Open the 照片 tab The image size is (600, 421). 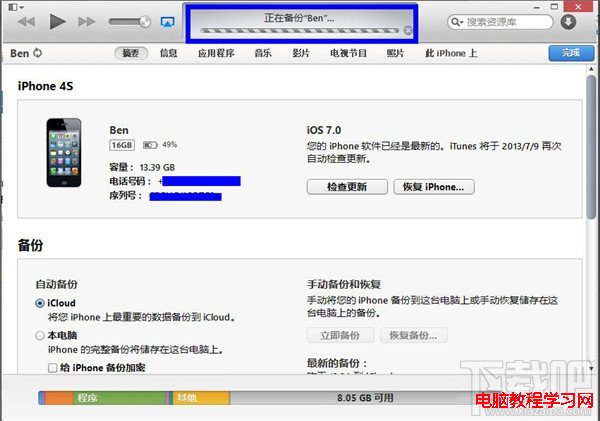point(395,53)
